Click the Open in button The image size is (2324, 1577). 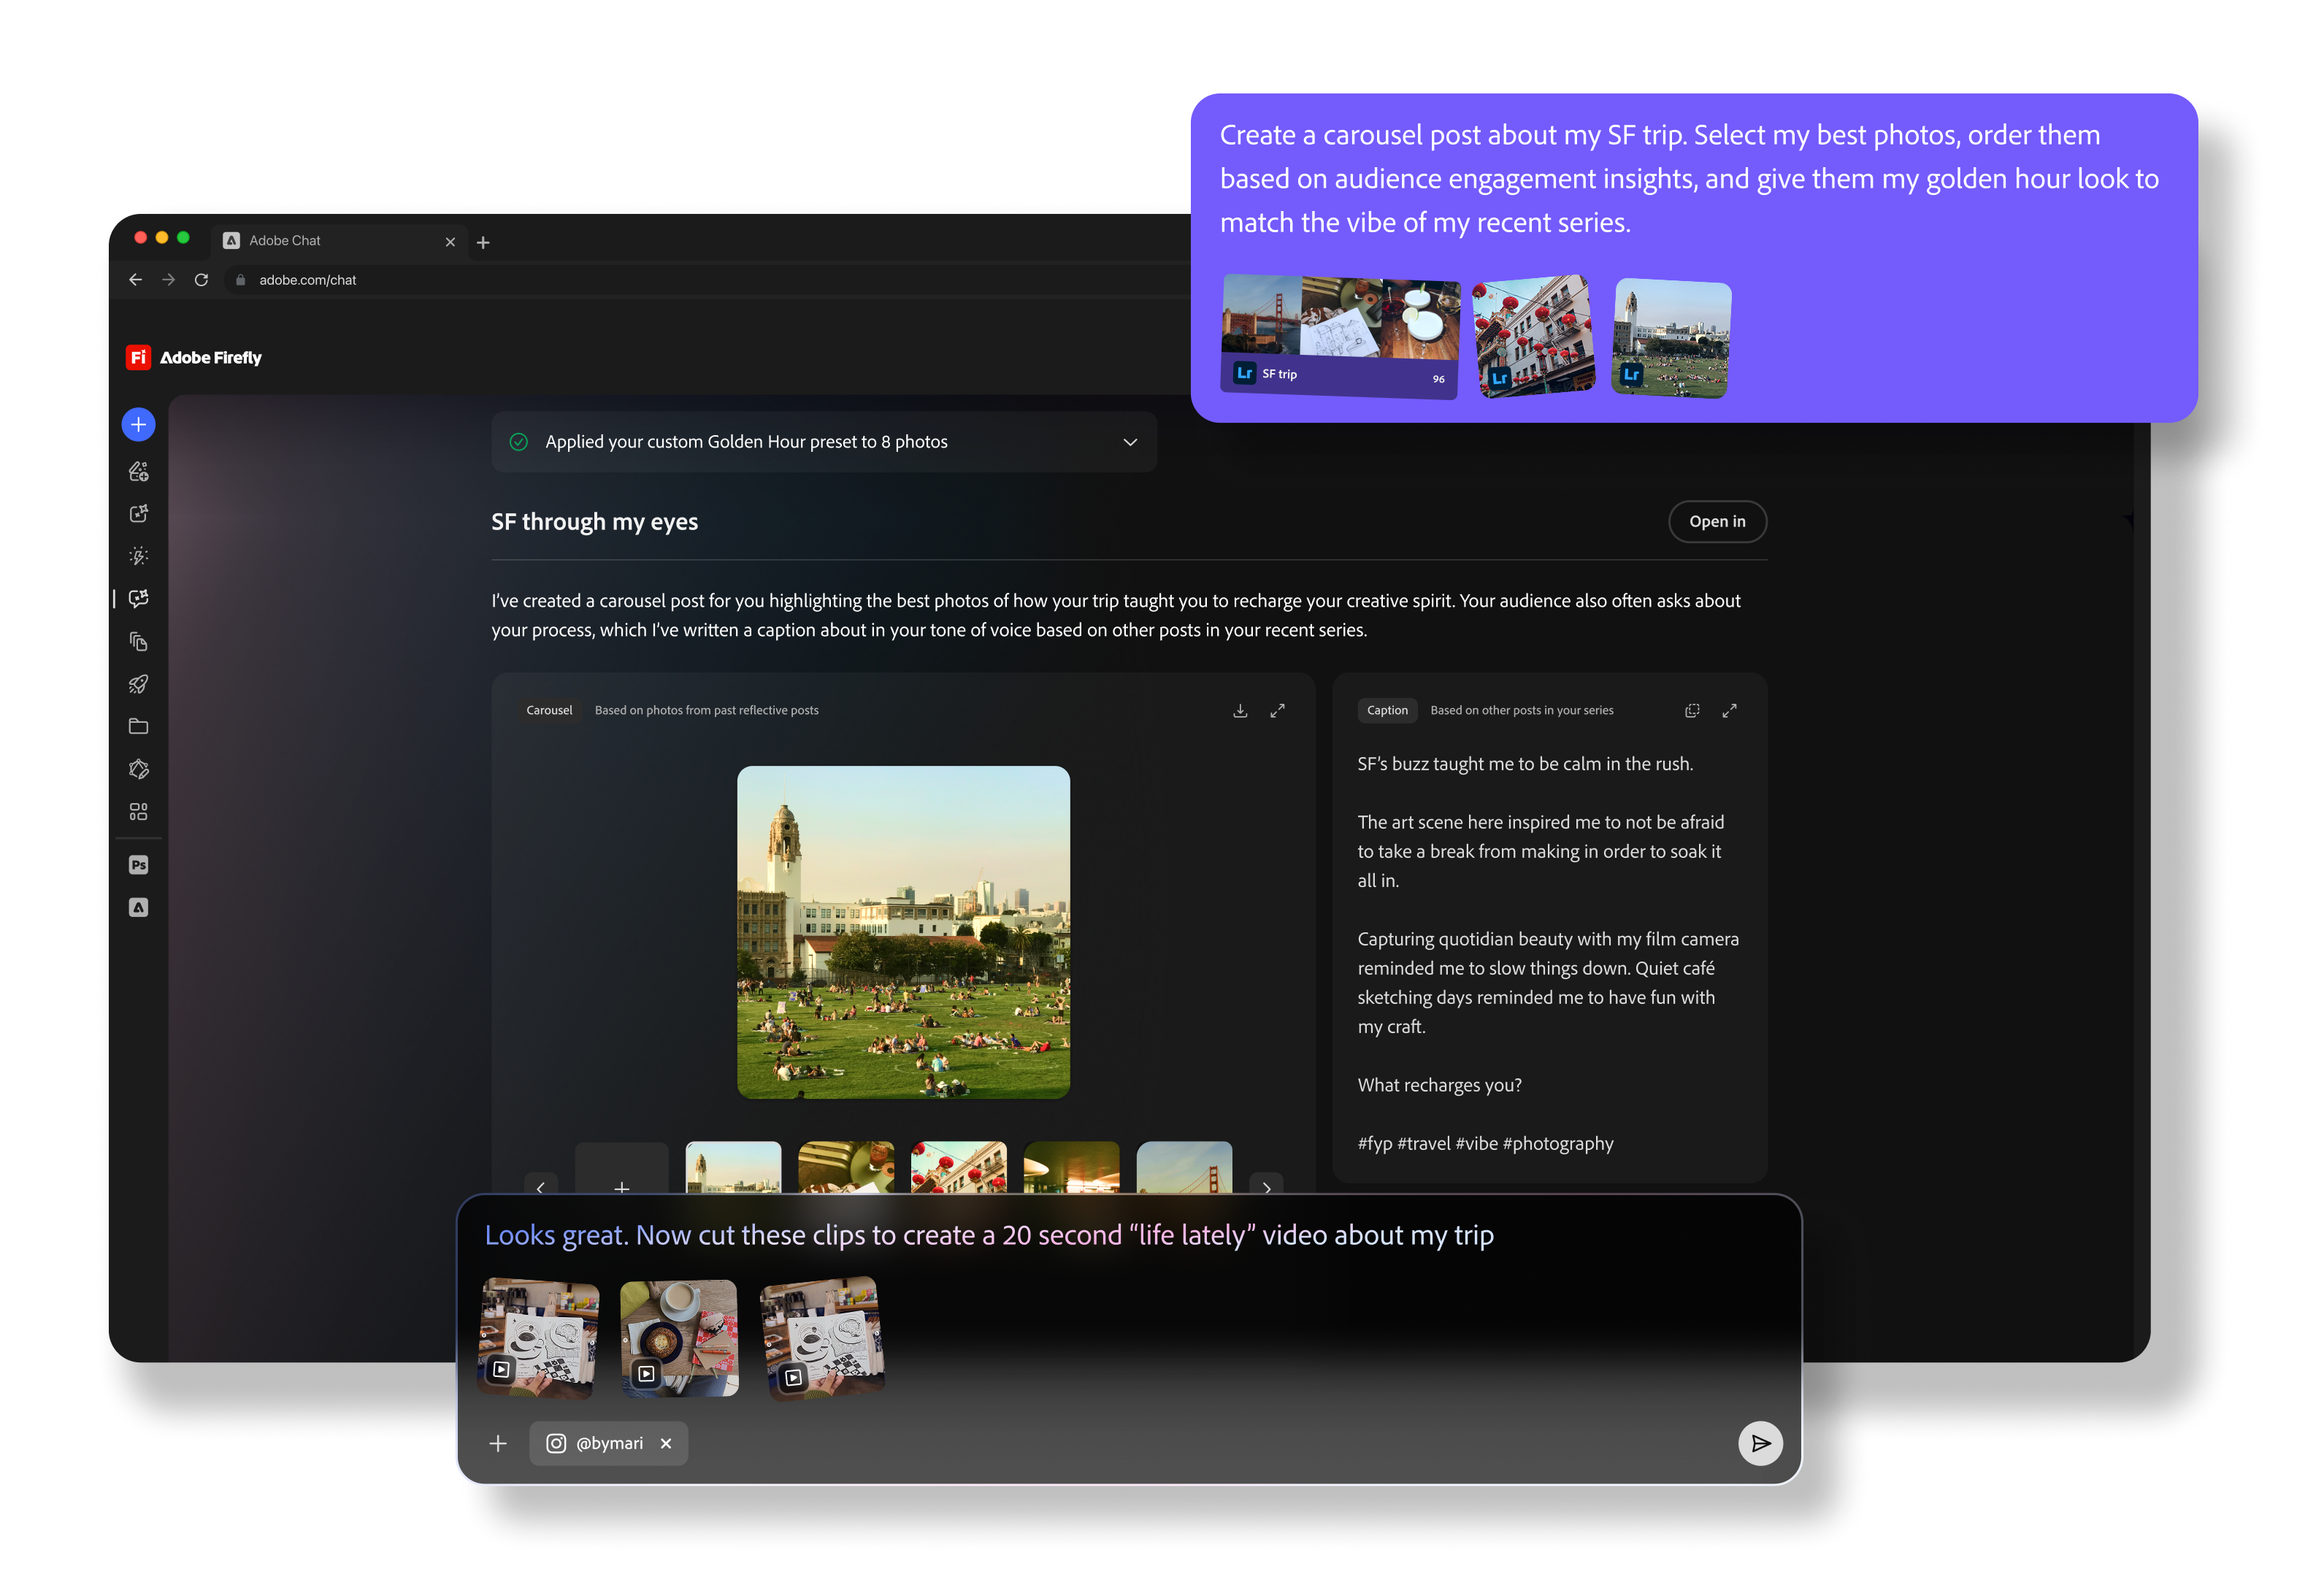tap(1716, 522)
